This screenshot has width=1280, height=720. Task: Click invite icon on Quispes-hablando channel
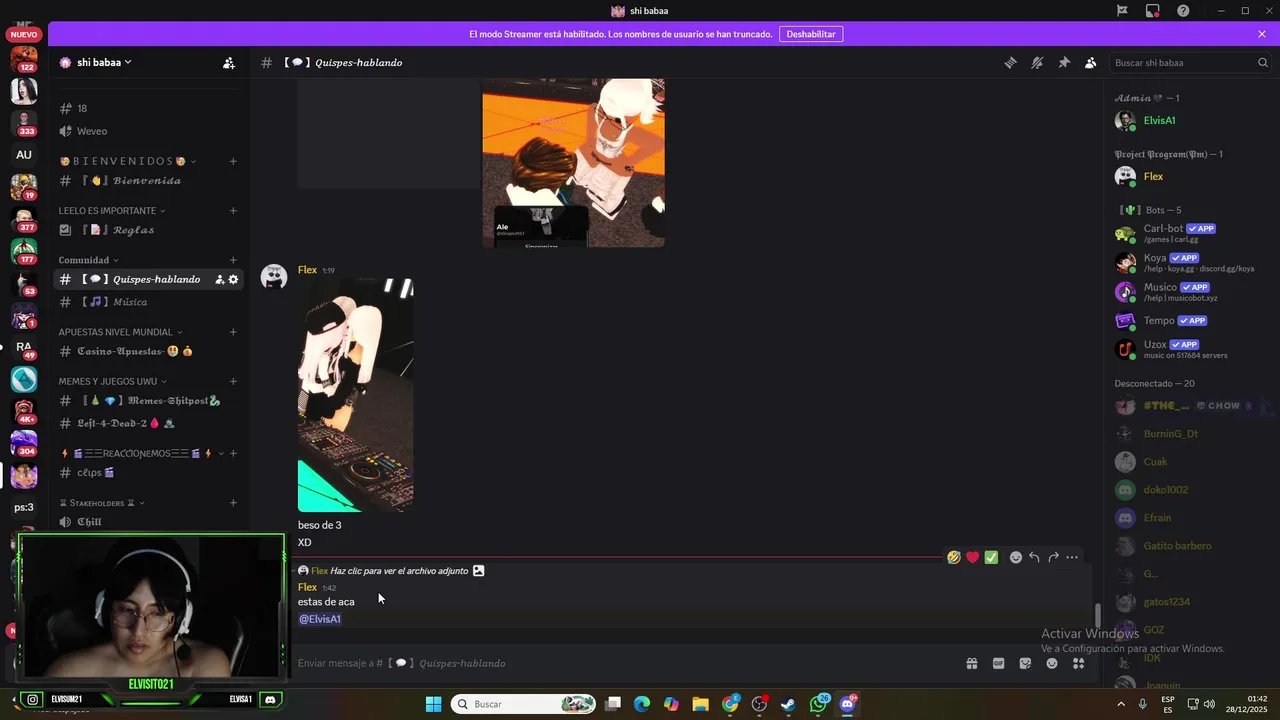point(219,279)
